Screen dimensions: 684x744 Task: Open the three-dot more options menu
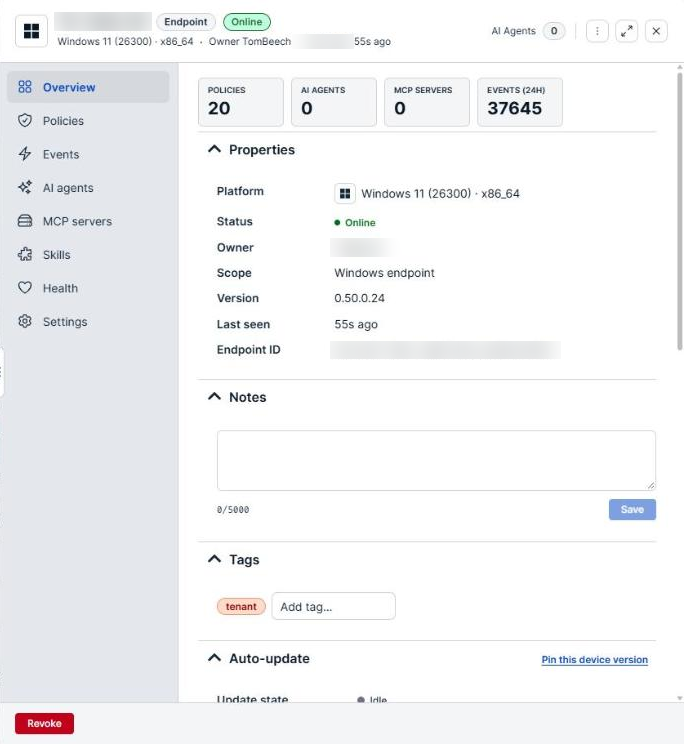pyautogui.click(x=597, y=31)
